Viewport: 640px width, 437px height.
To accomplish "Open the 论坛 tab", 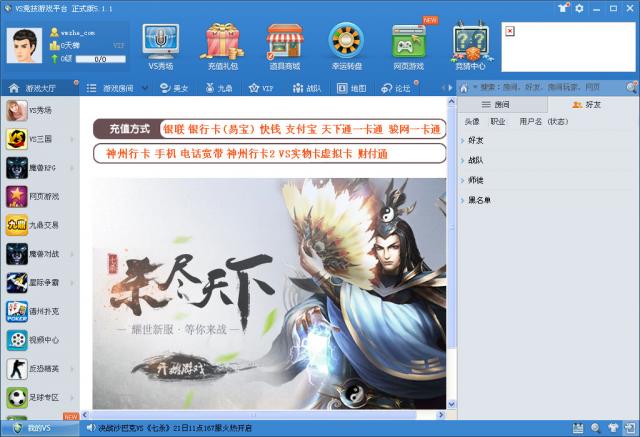I will [396, 88].
